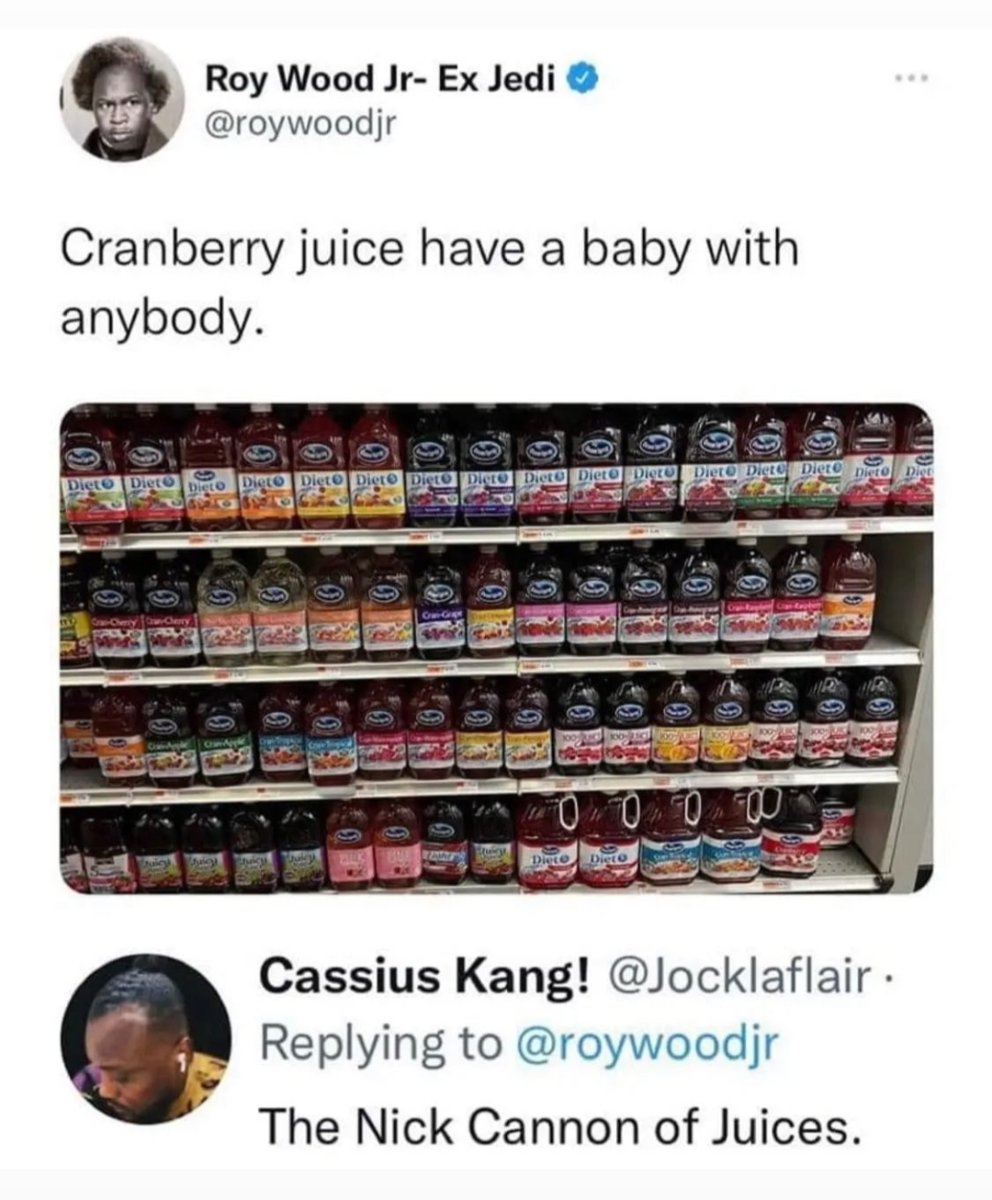
Task: Click Cassius Kang's profile avatar
Action: tap(145, 1039)
